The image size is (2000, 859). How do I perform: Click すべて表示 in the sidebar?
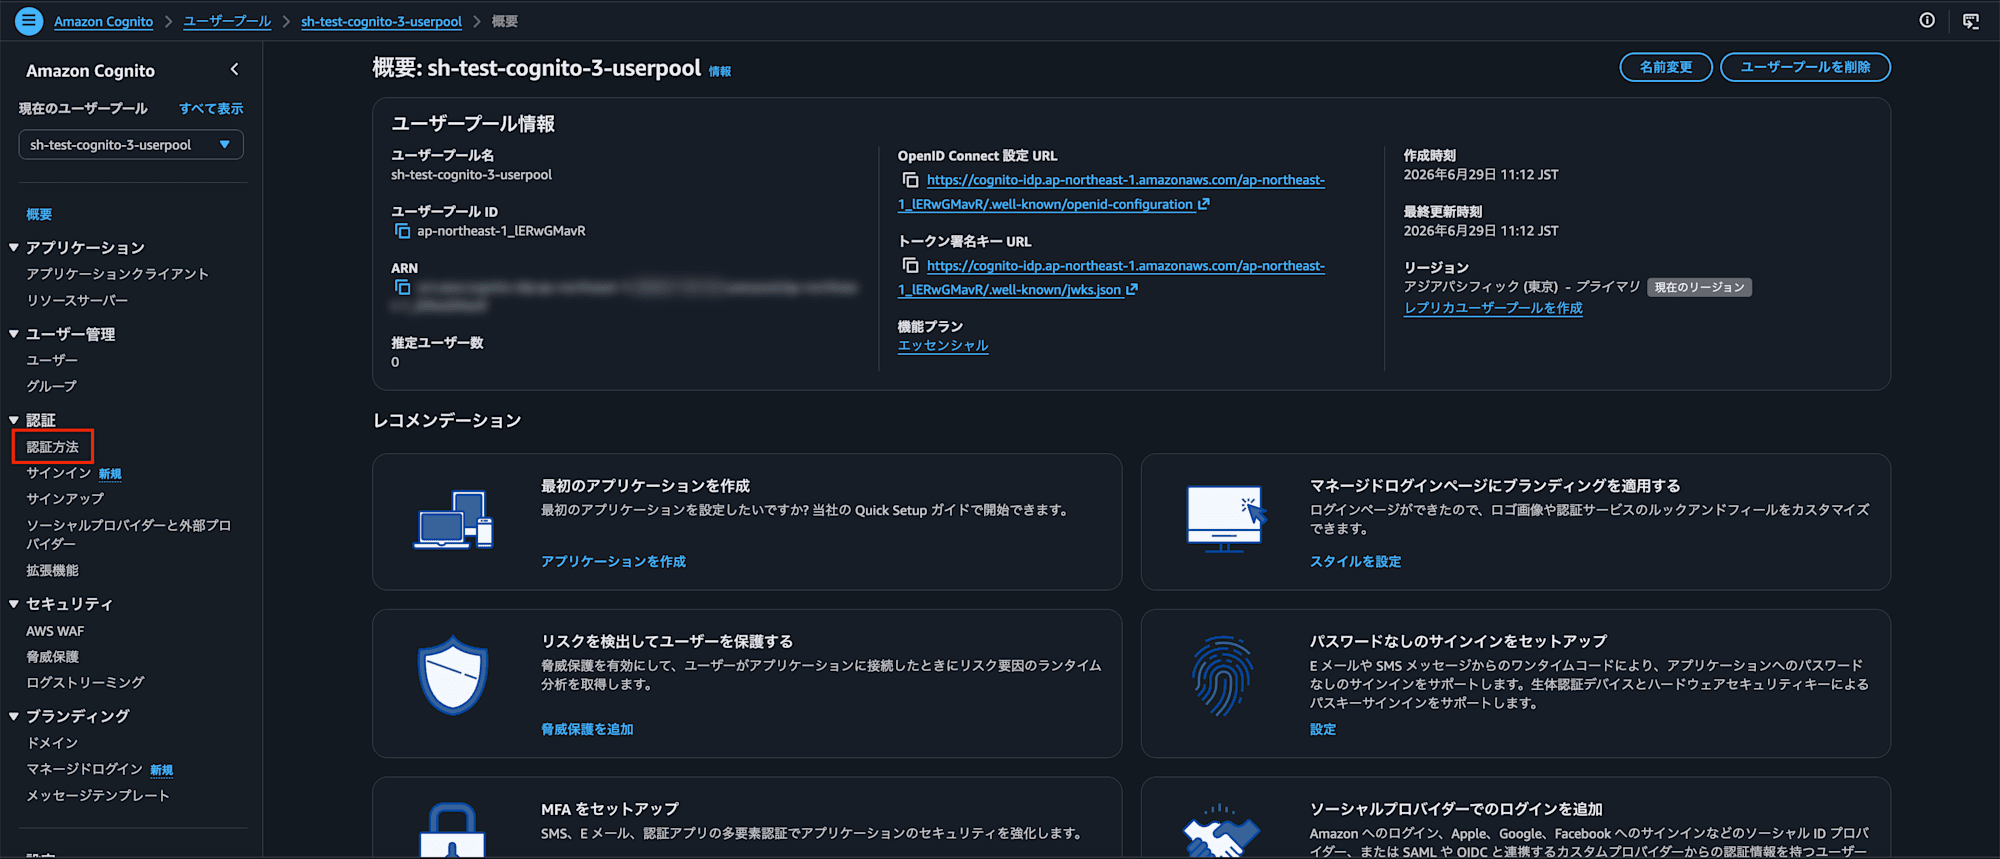click(211, 108)
